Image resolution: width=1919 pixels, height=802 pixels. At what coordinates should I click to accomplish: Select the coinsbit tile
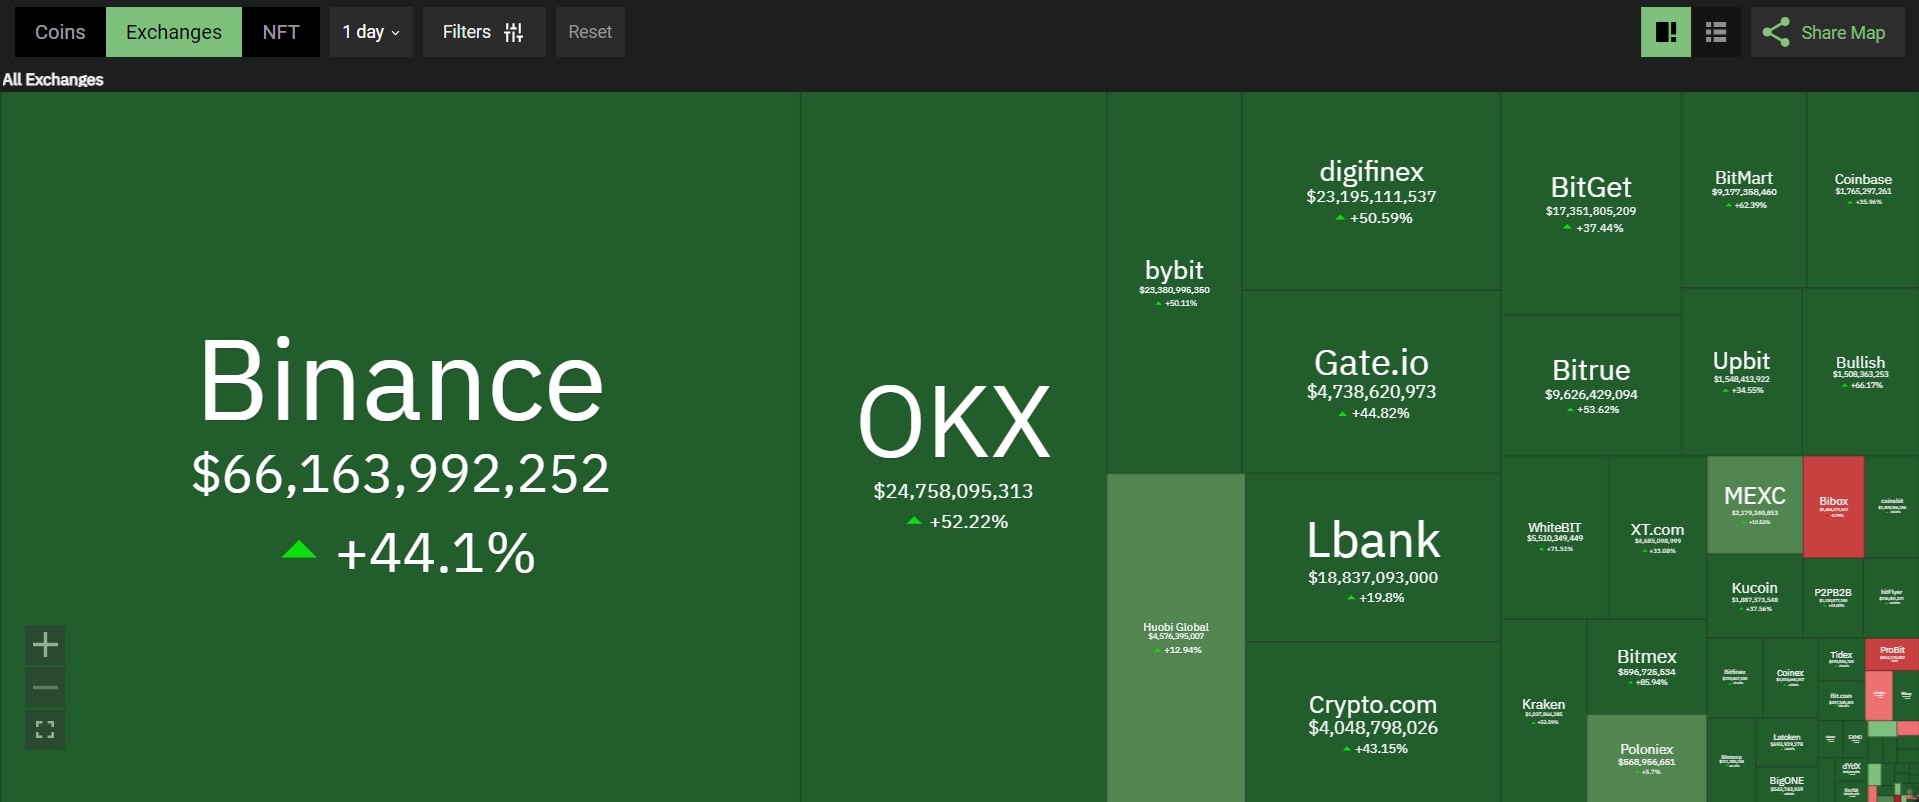pos(1892,506)
